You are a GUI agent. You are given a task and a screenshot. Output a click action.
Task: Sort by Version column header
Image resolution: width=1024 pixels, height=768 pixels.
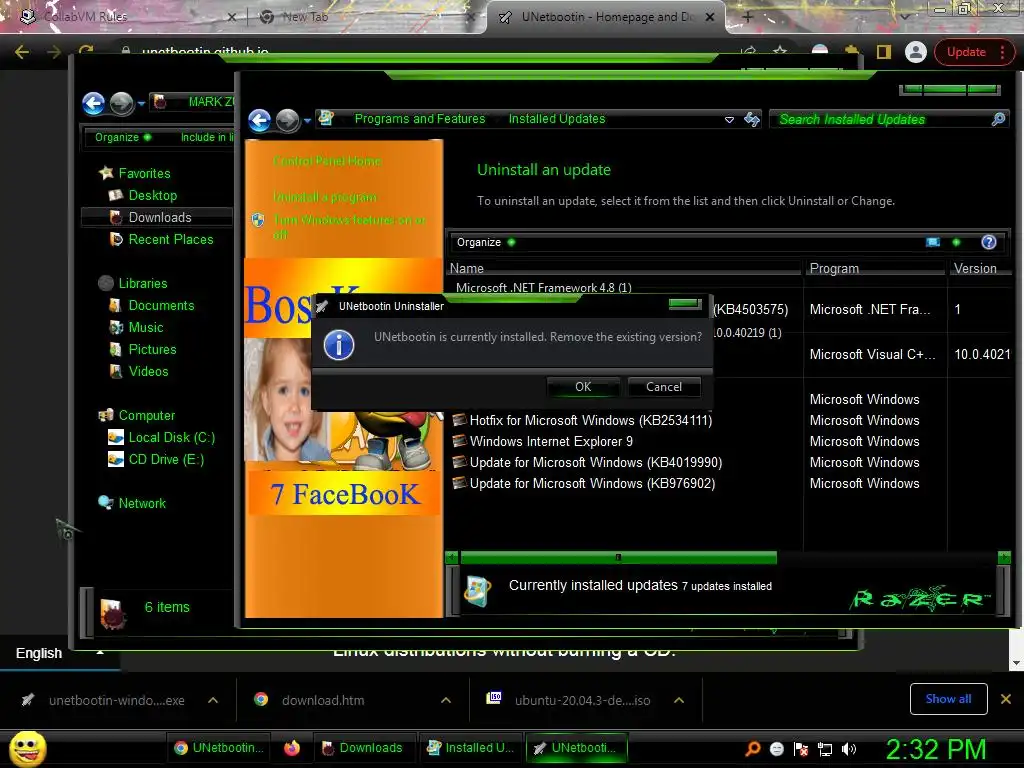coord(978,268)
